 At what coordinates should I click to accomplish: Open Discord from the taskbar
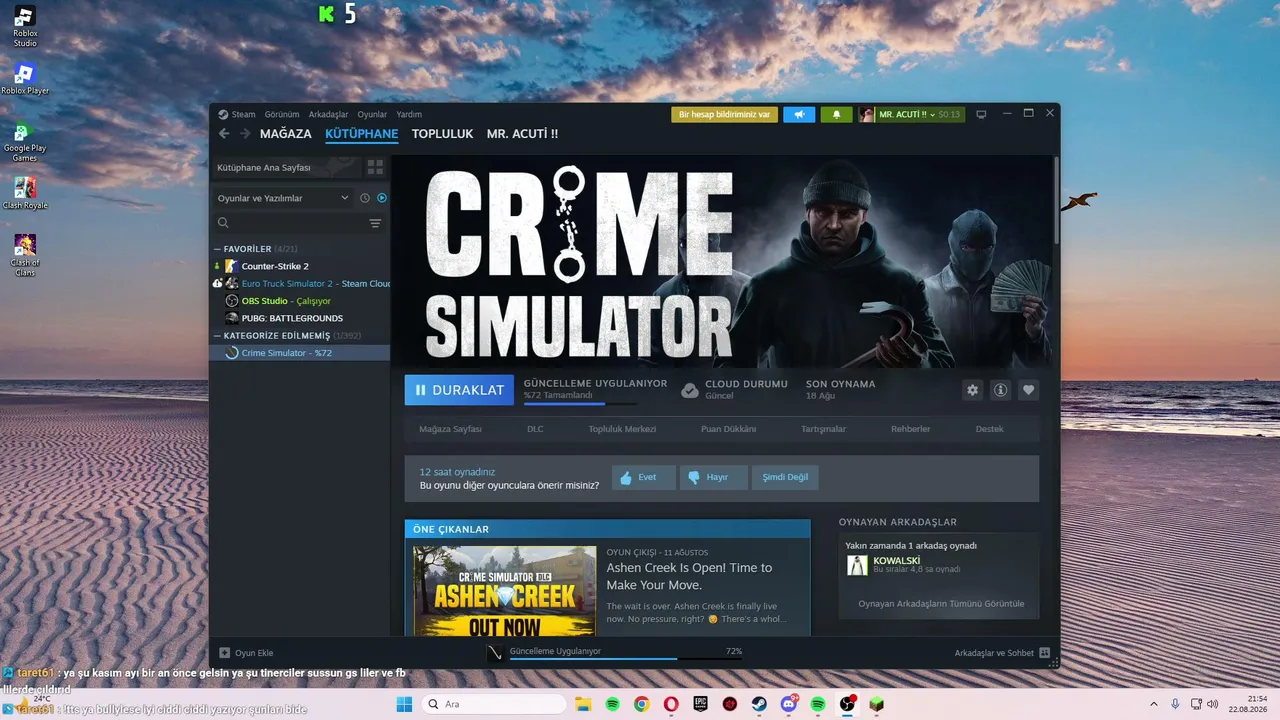[x=789, y=704]
